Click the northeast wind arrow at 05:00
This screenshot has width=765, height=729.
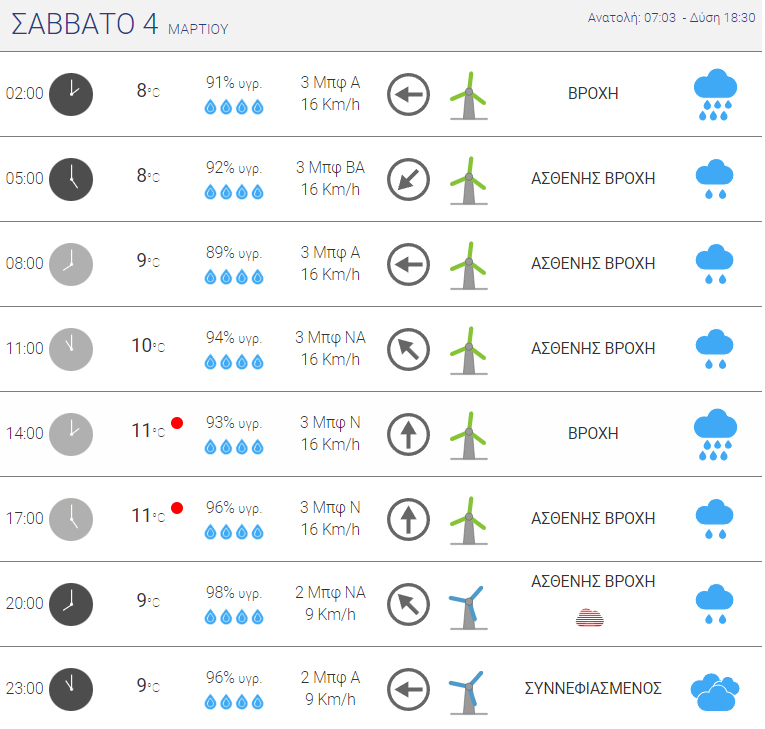pos(408,180)
